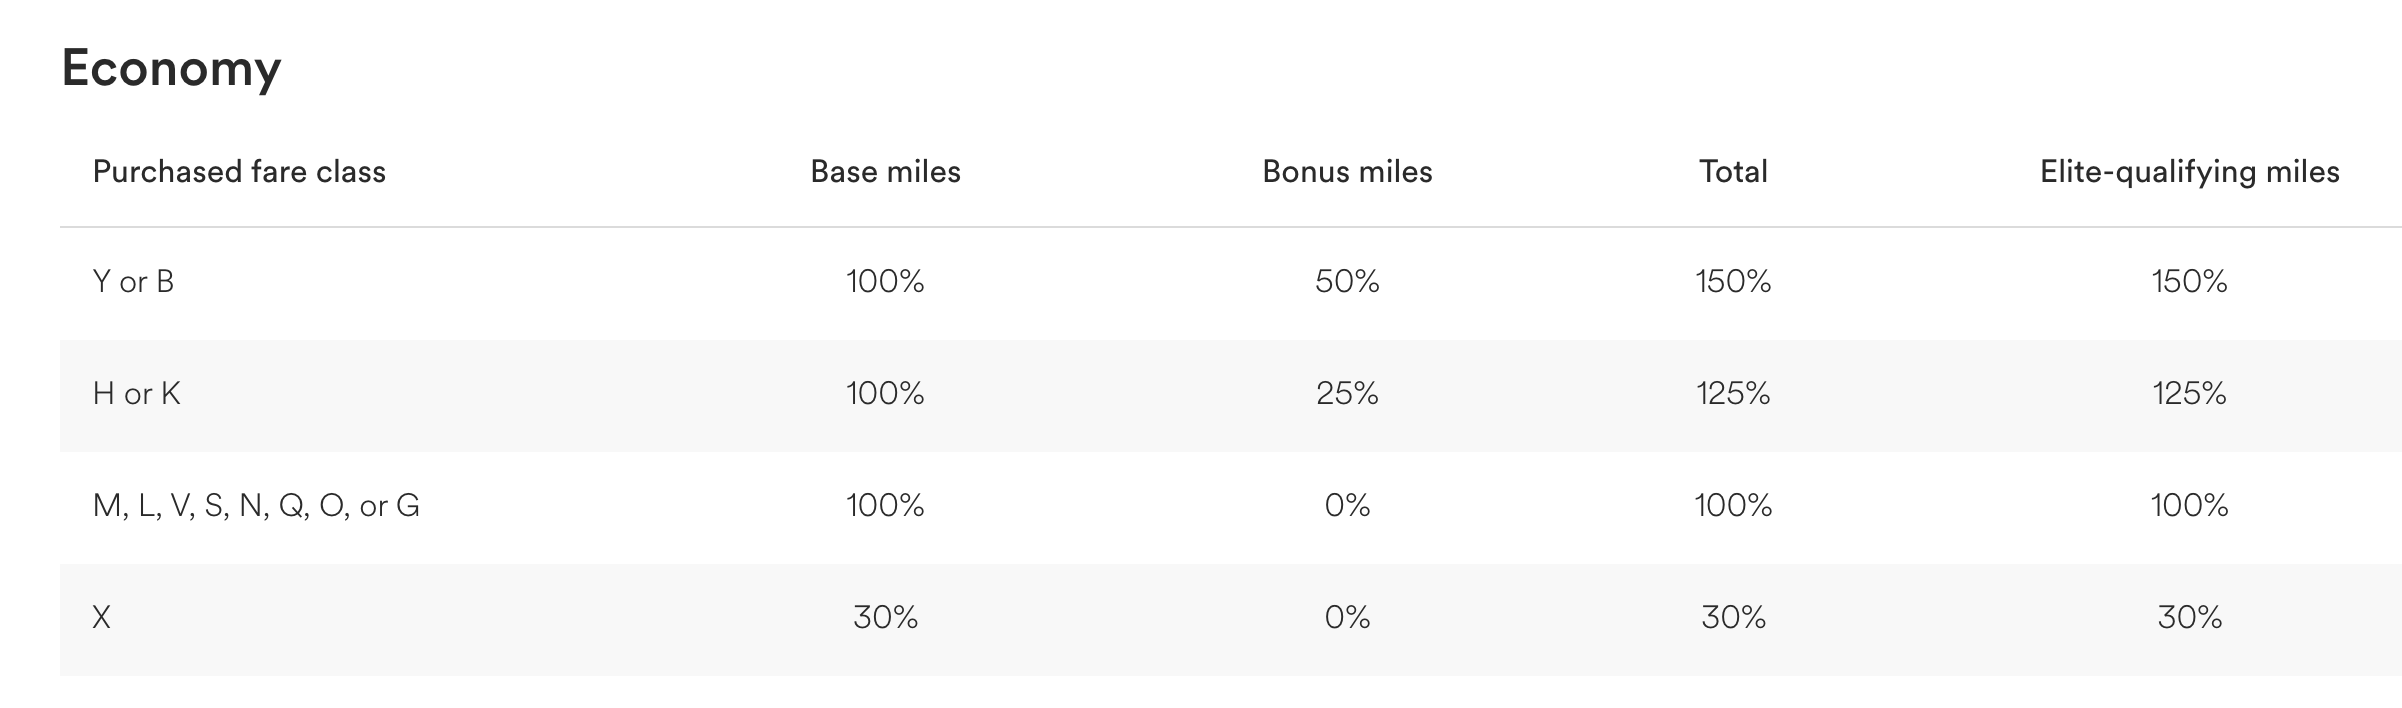Select the 30% base miles value
Image resolution: width=2402 pixels, height=708 pixels.
click(885, 618)
